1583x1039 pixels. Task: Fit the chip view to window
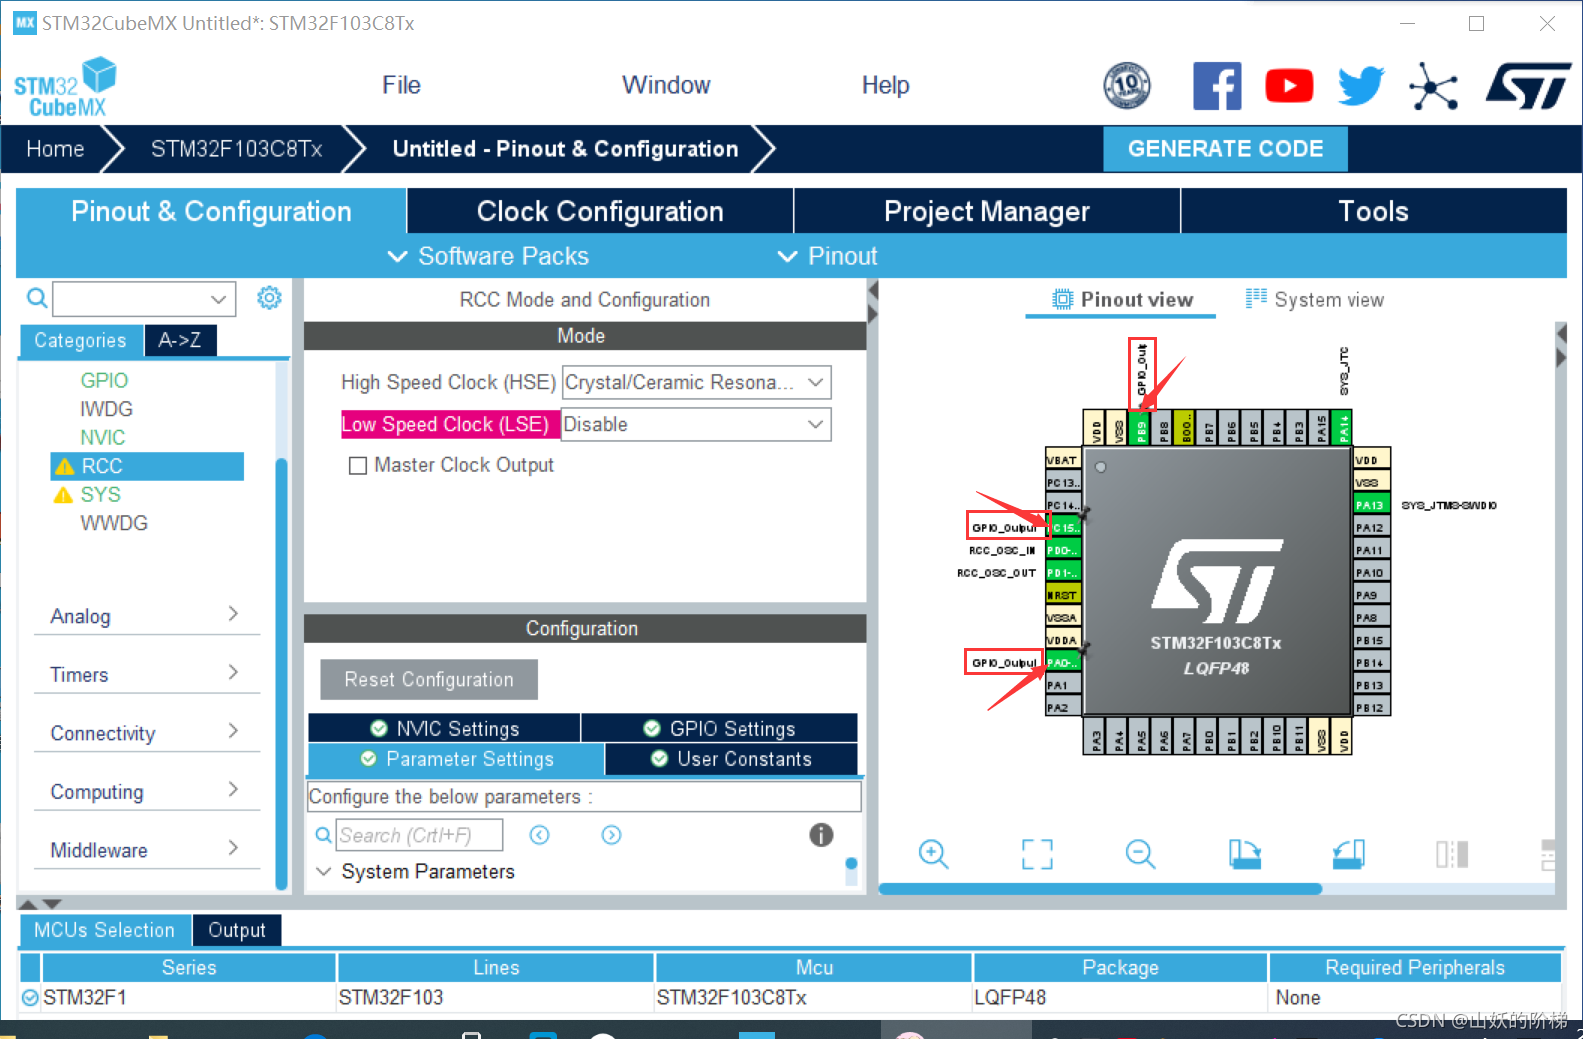pos(1037,854)
